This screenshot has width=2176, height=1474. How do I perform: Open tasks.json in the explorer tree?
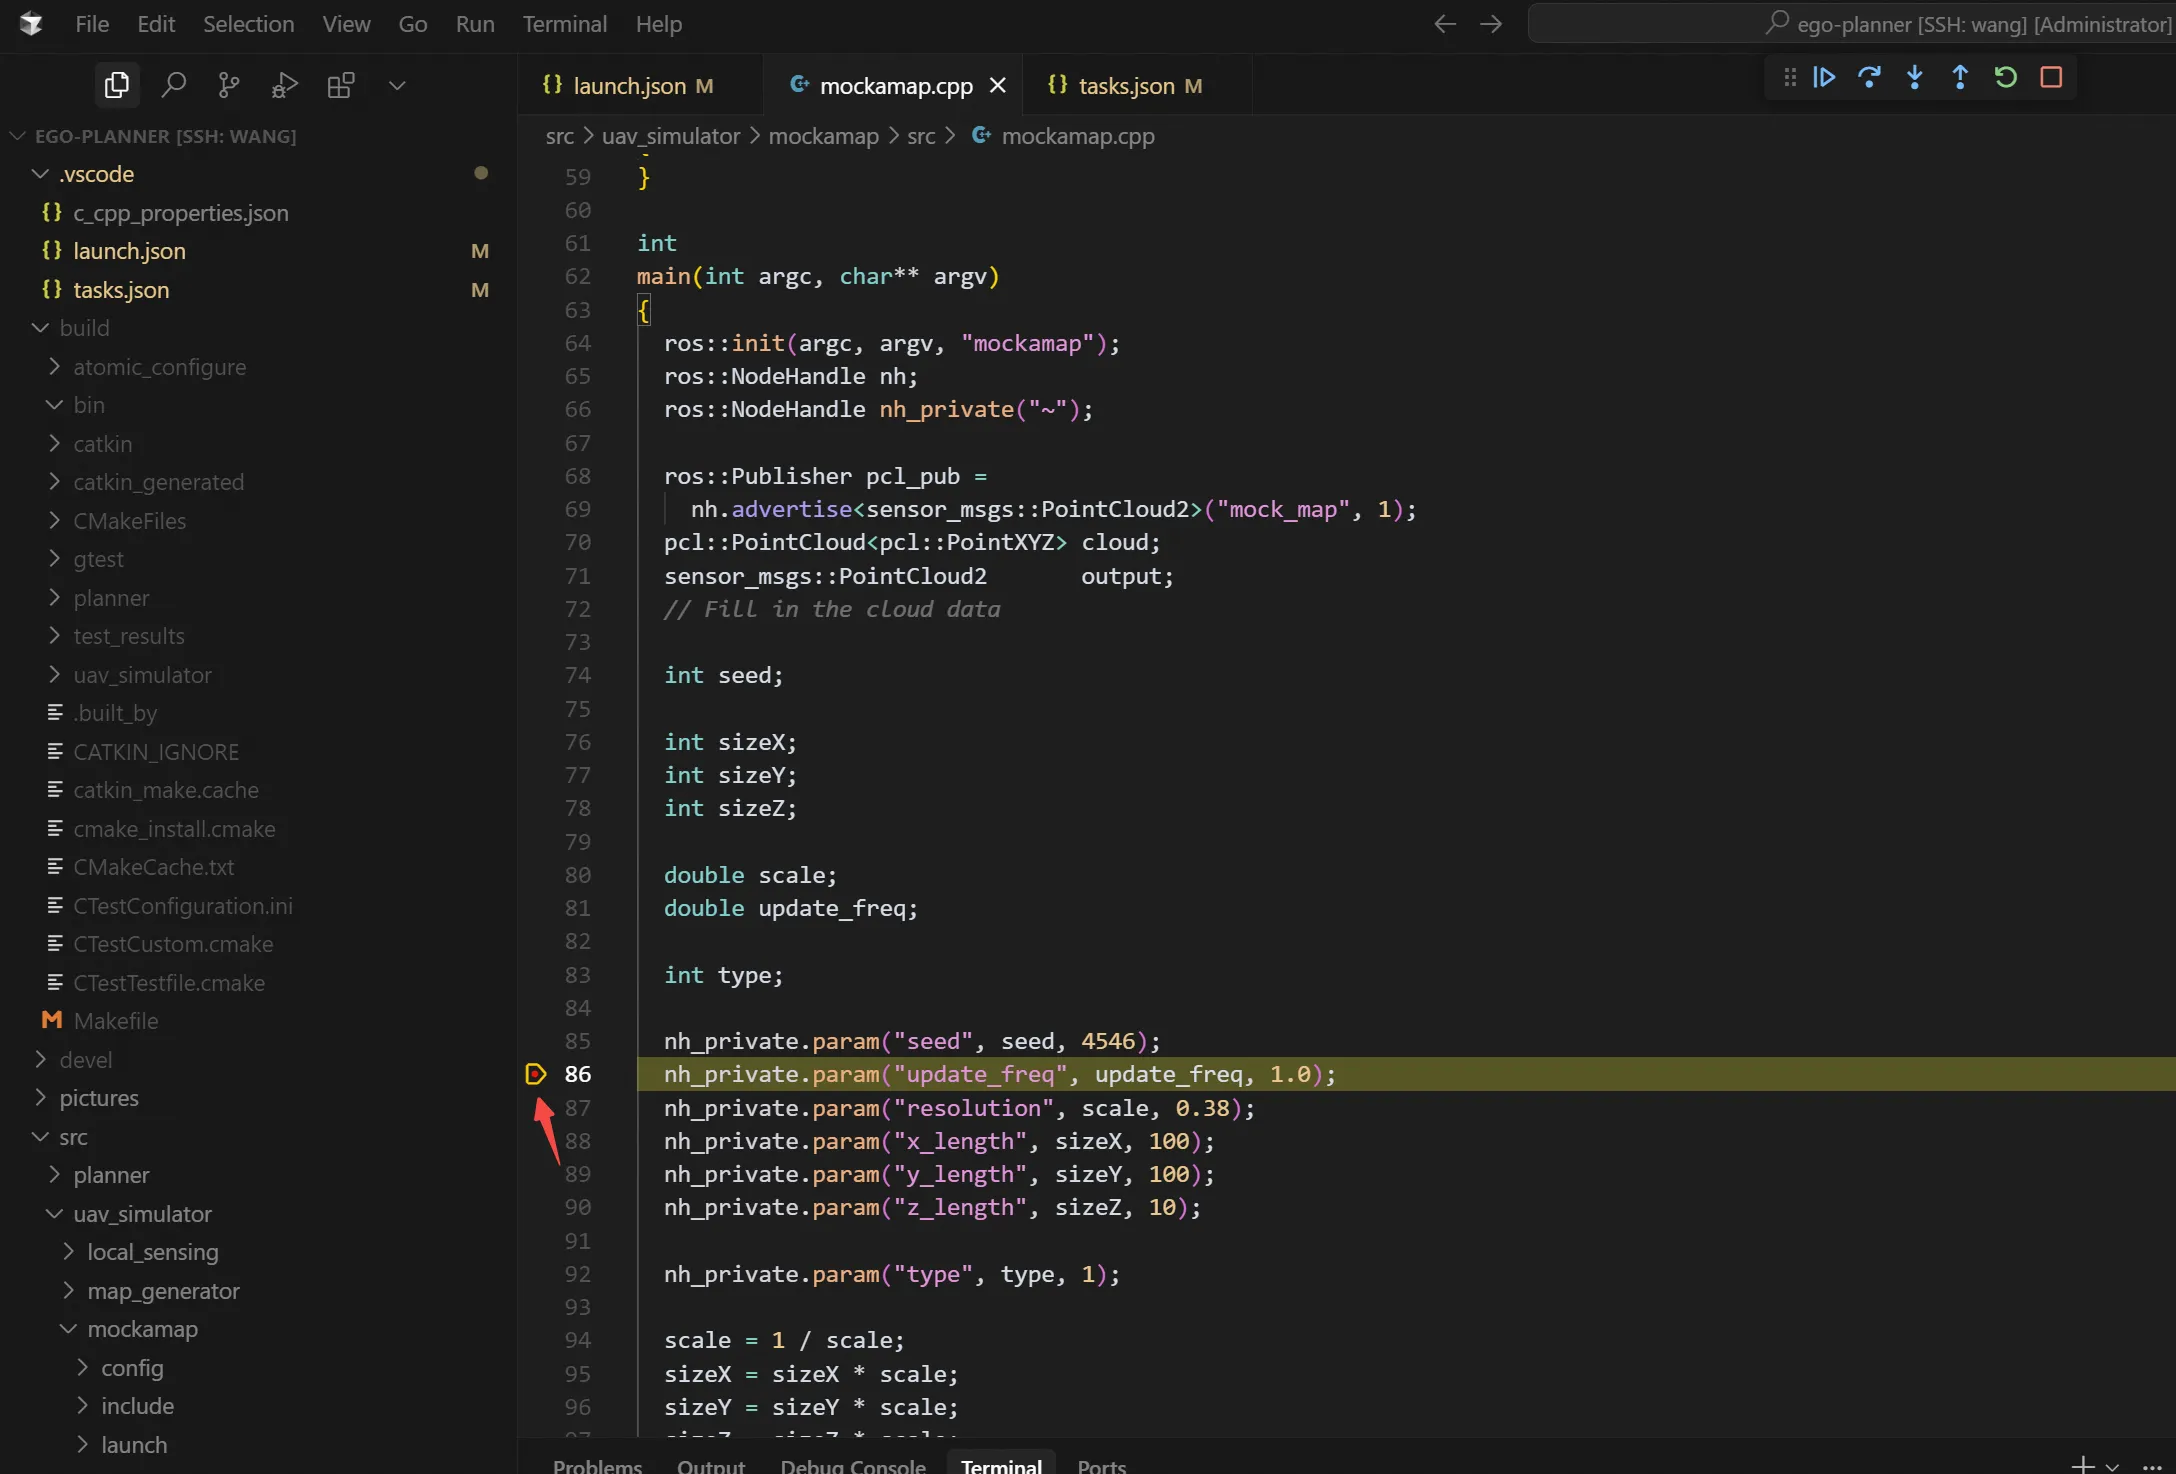point(121,290)
